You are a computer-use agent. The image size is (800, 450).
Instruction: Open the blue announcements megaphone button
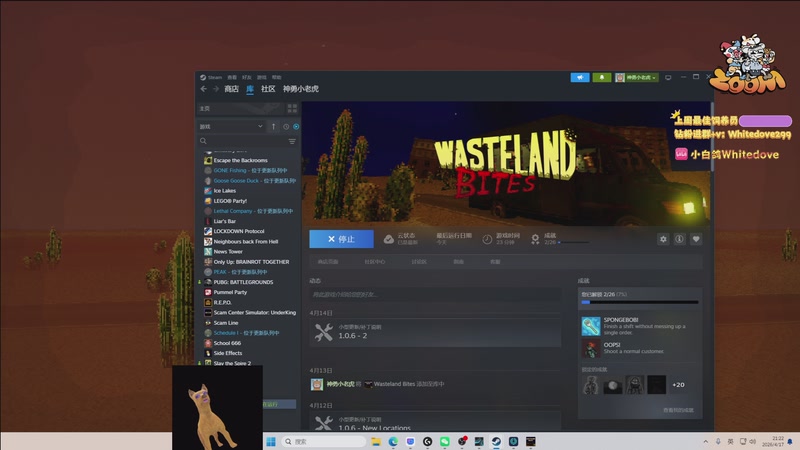580,78
